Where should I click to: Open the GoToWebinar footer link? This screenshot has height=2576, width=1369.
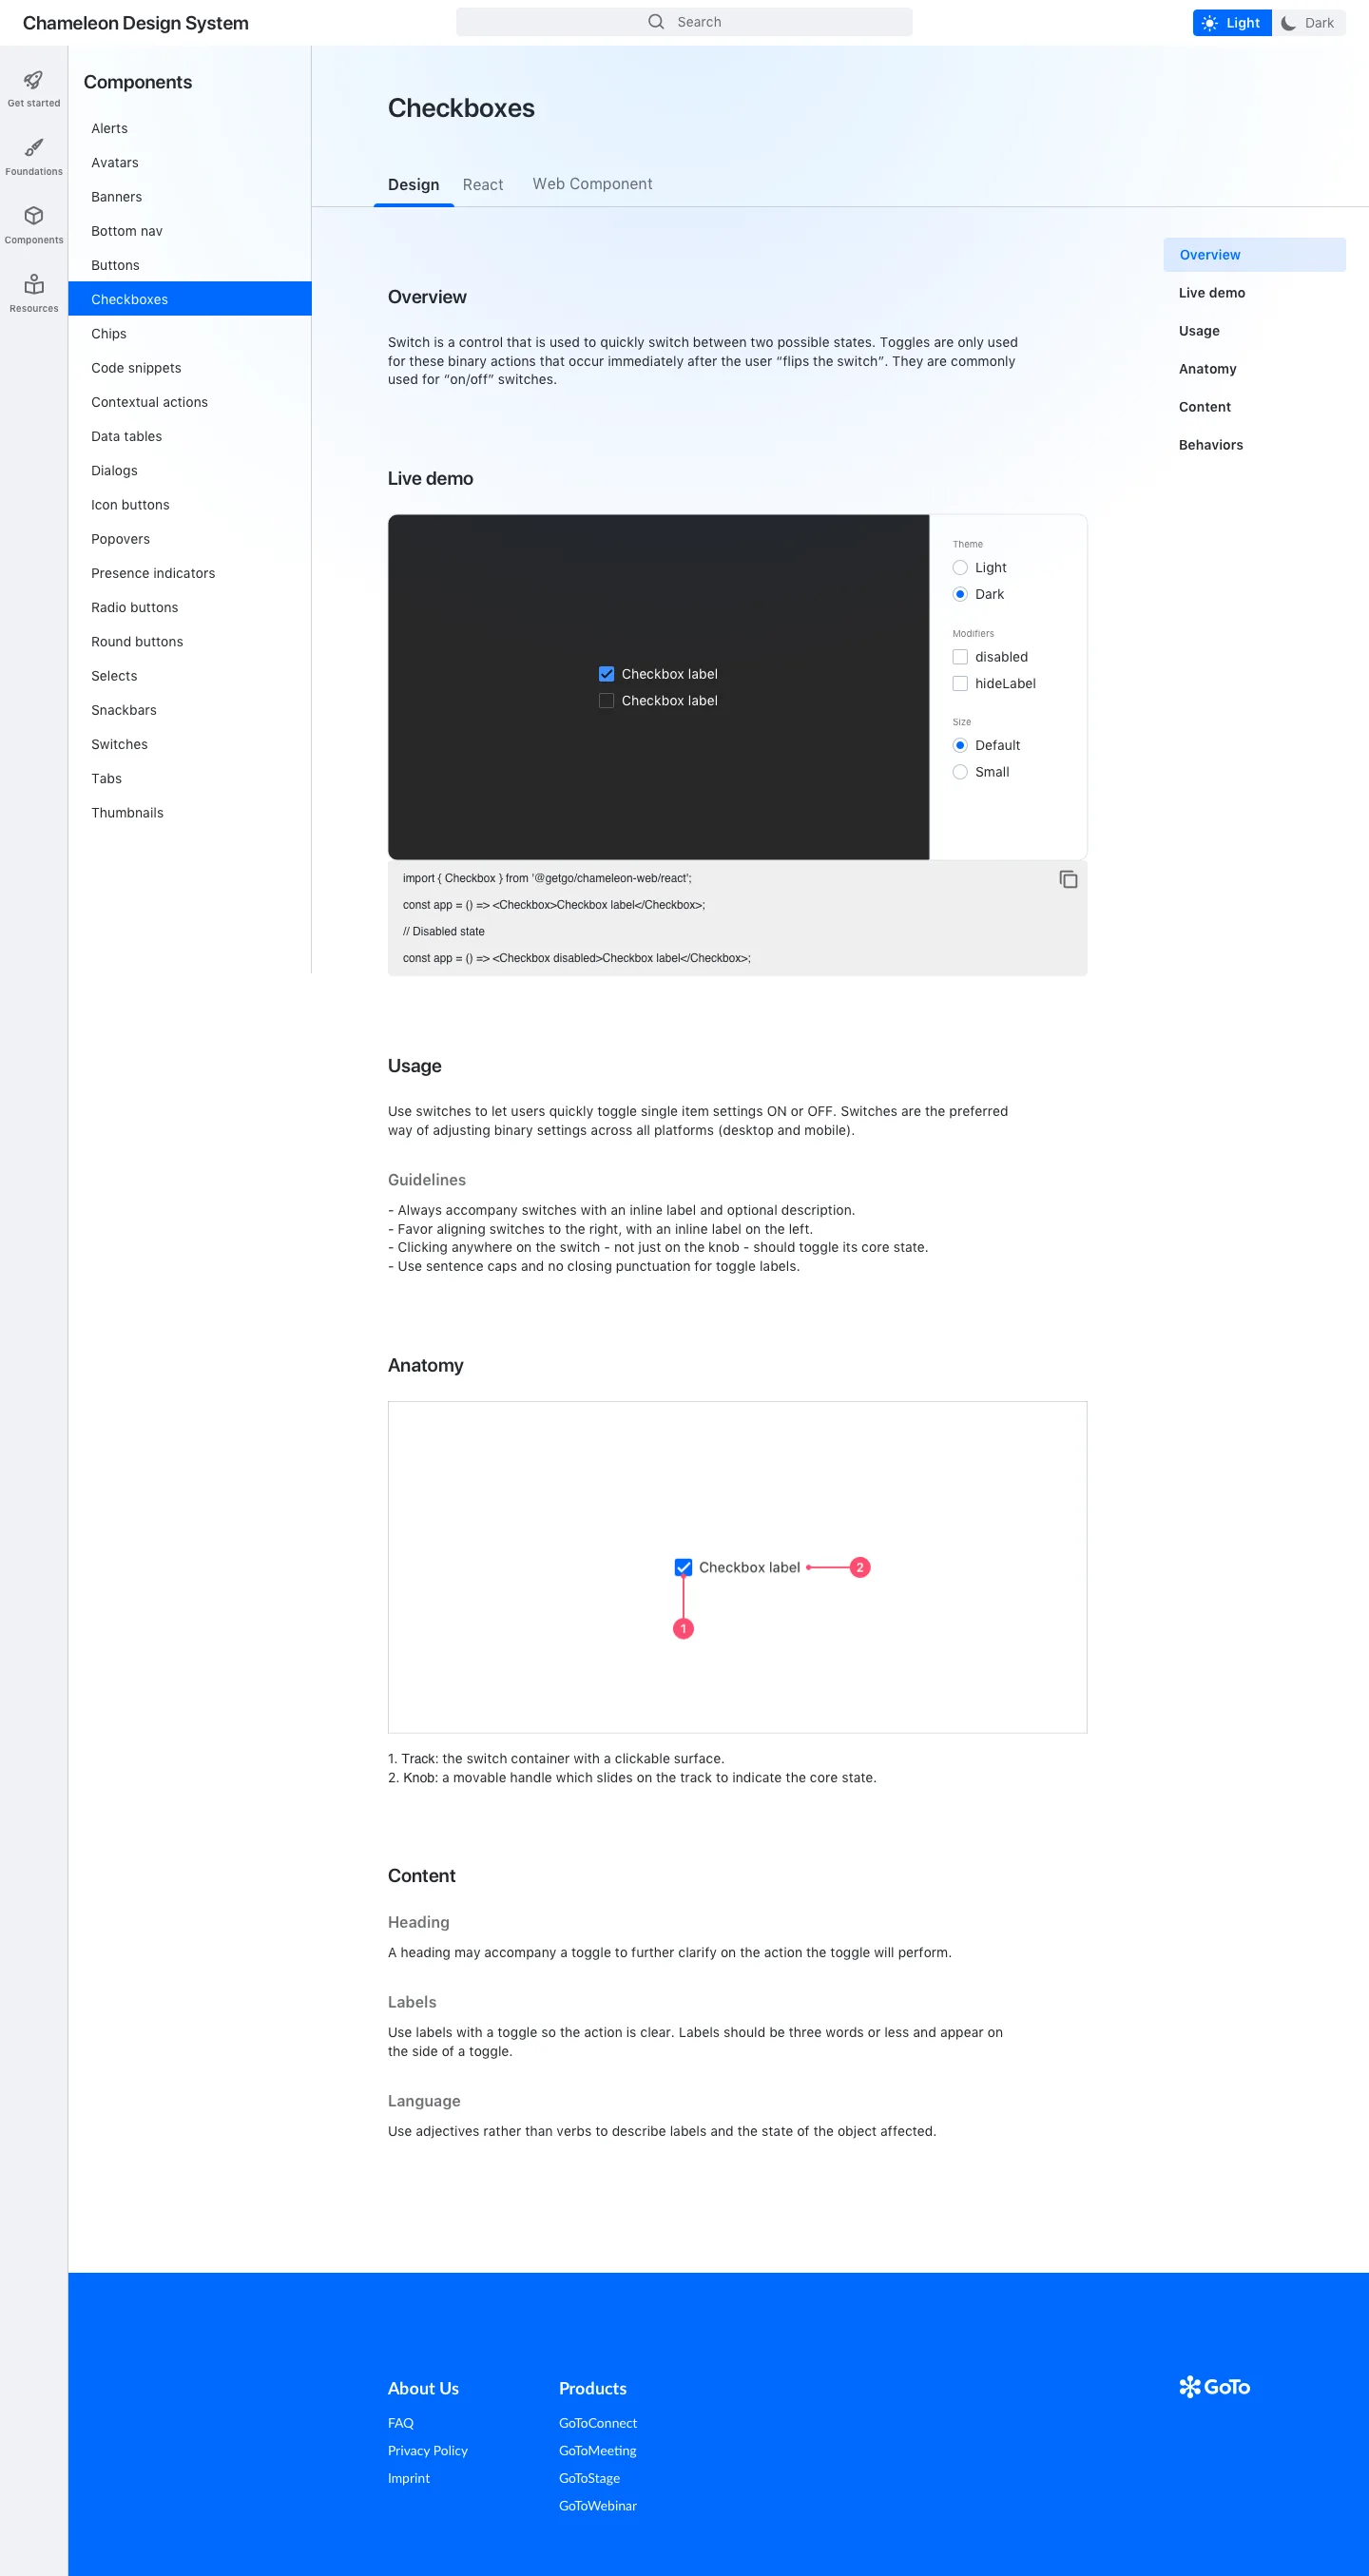598,2505
